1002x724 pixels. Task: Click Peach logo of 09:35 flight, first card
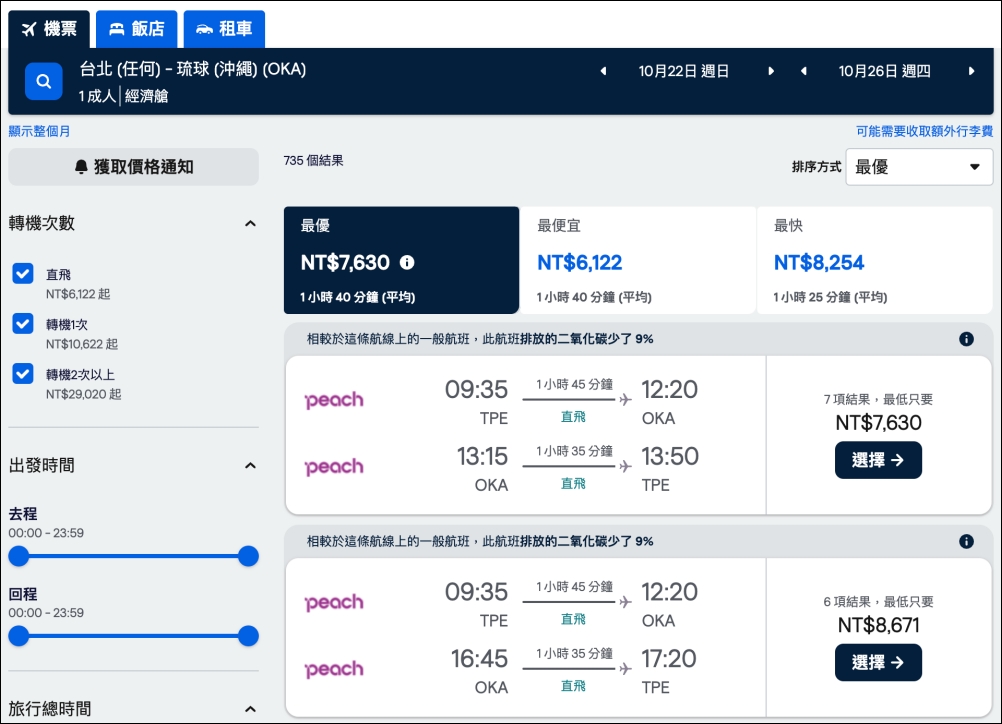pos(334,400)
